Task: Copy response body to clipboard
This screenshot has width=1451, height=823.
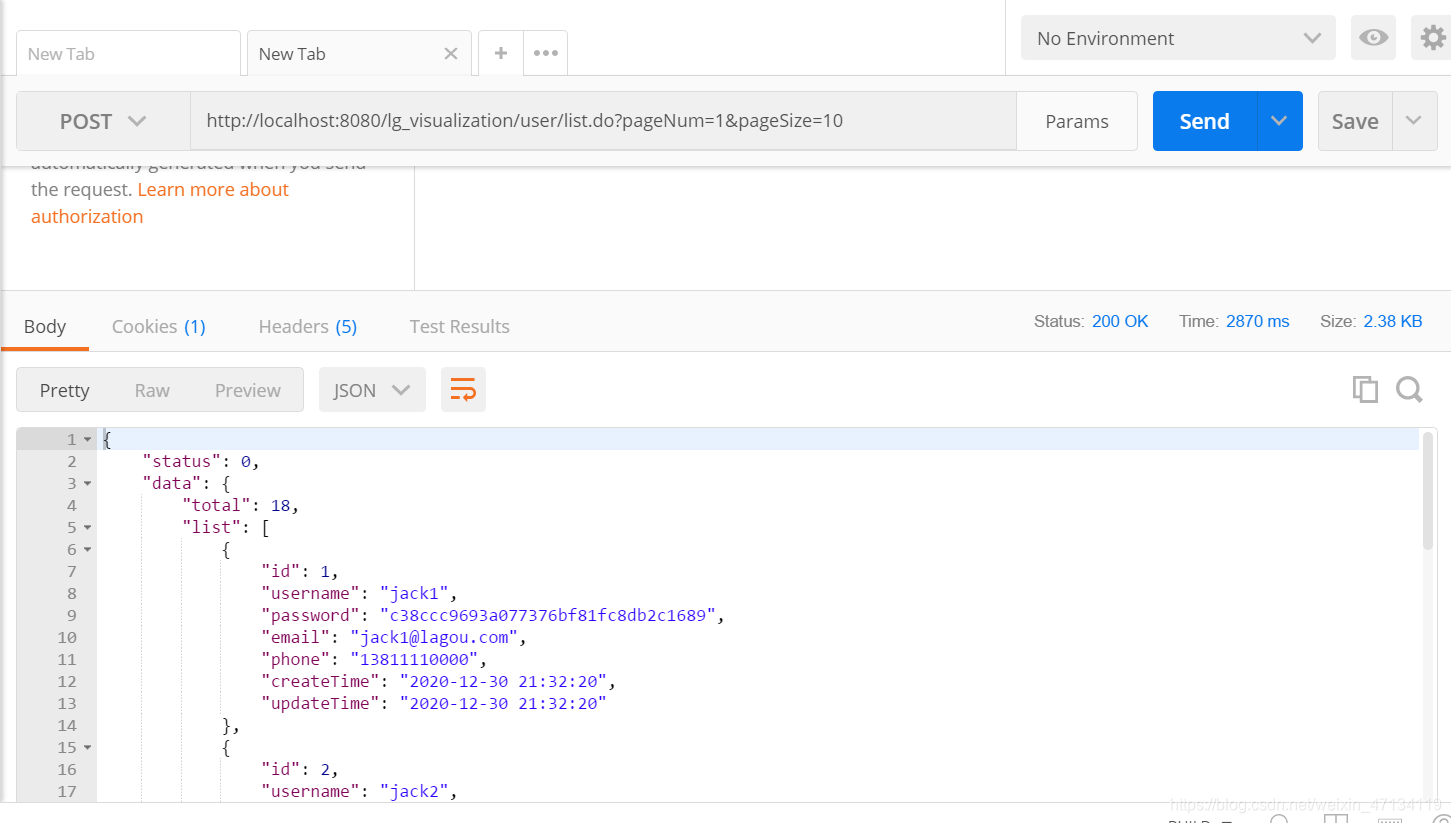Action: point(1365,389)
